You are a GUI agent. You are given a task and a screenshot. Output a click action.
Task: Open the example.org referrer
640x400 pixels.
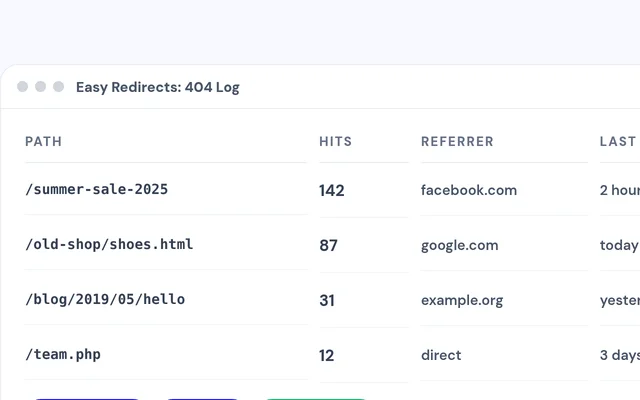(462, 301)
